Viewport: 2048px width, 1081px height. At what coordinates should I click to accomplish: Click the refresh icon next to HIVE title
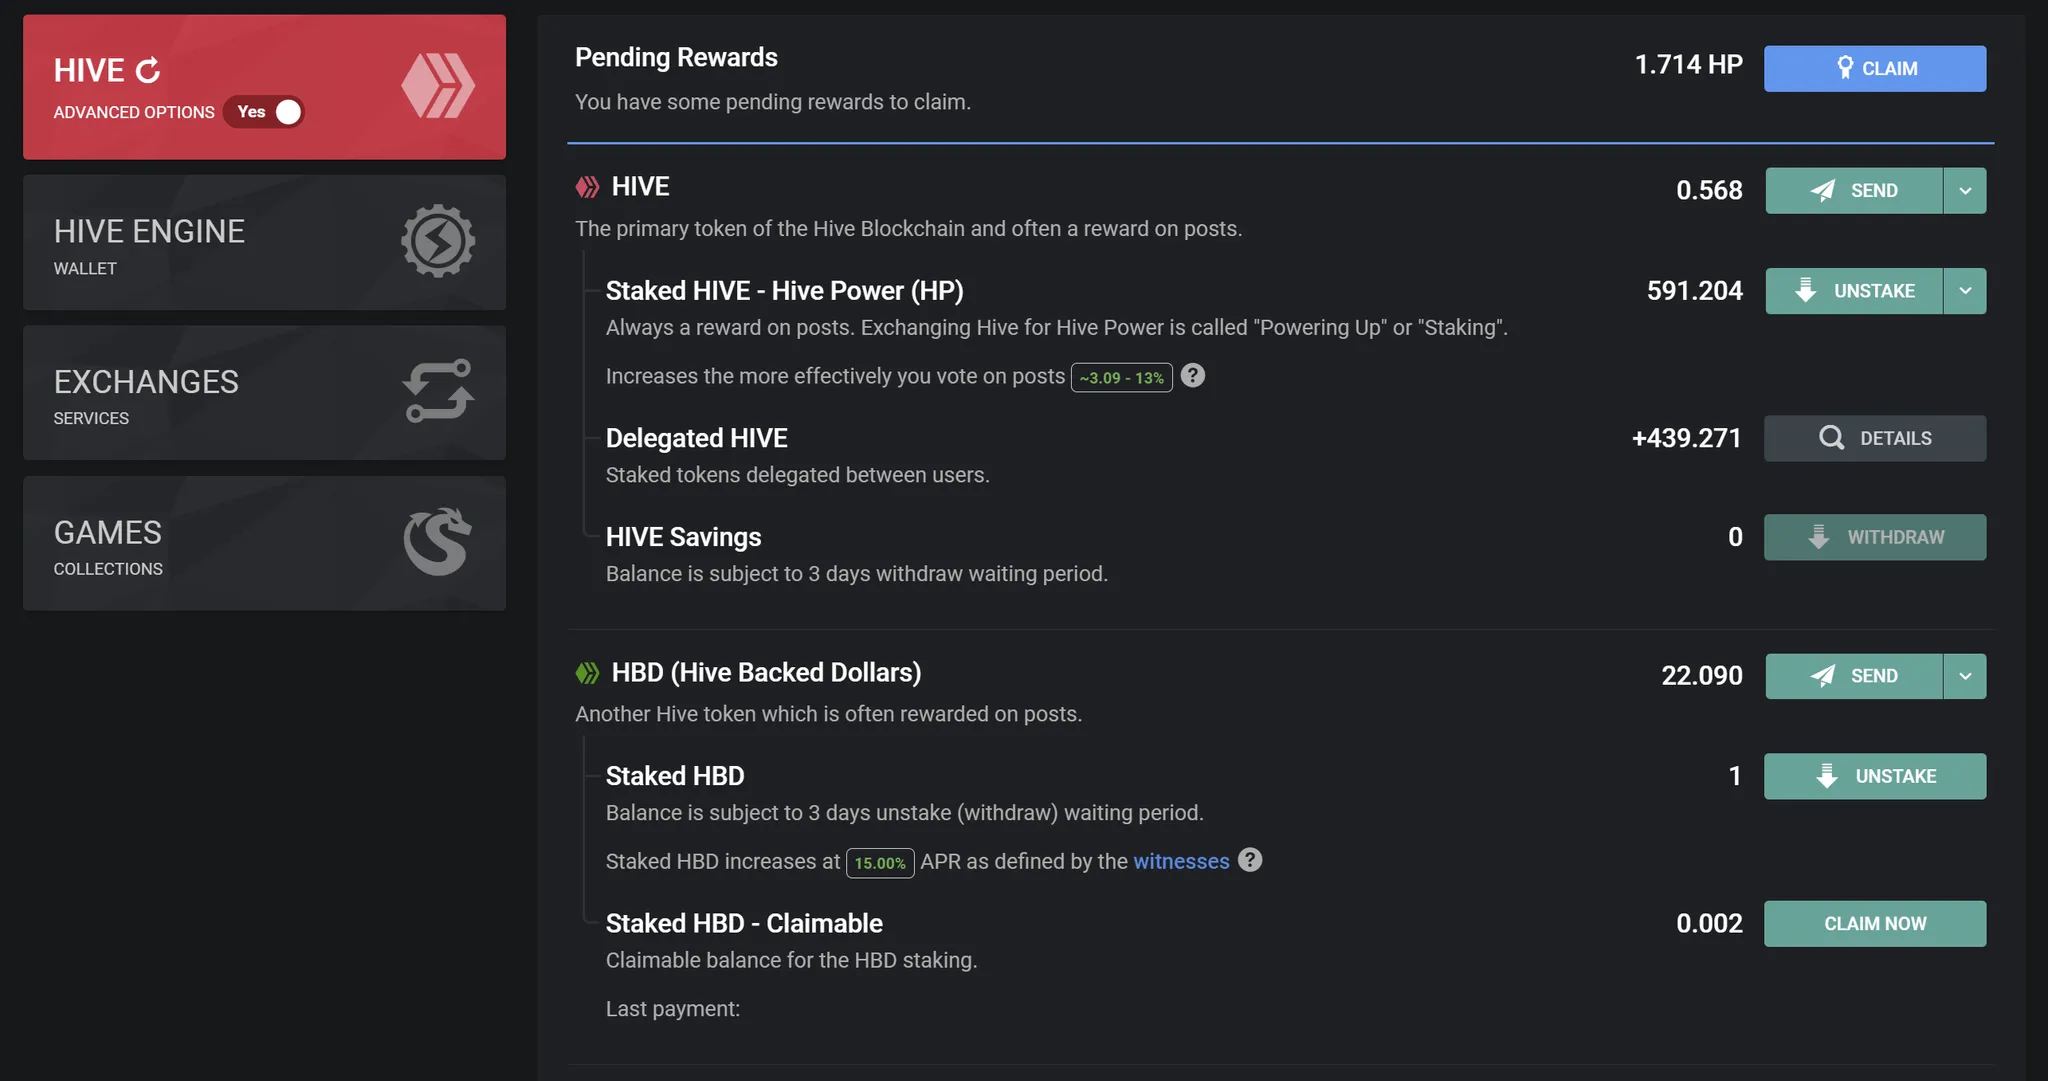[x=148, y=71]
